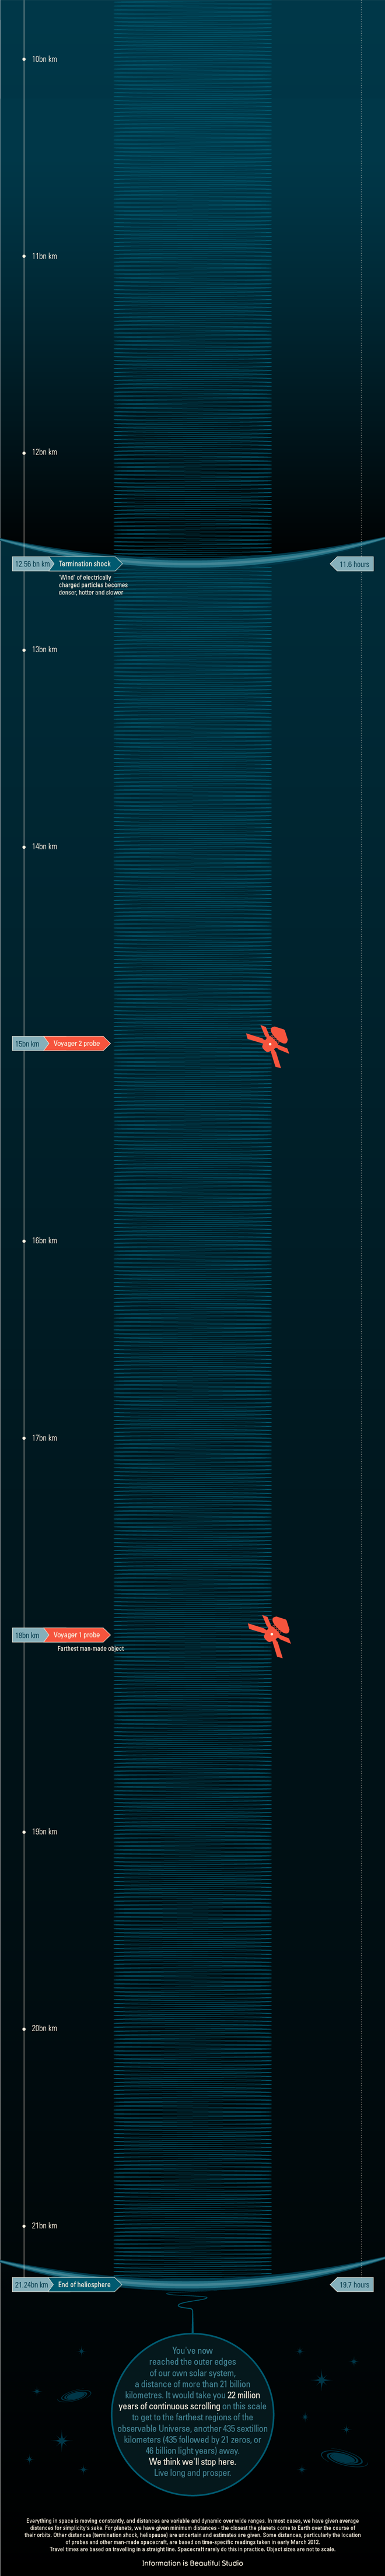Viewport: 385px width, 2576px height.
Task: Click the spiral galaxy icon at bottom left
Action: click(75, 2395)
